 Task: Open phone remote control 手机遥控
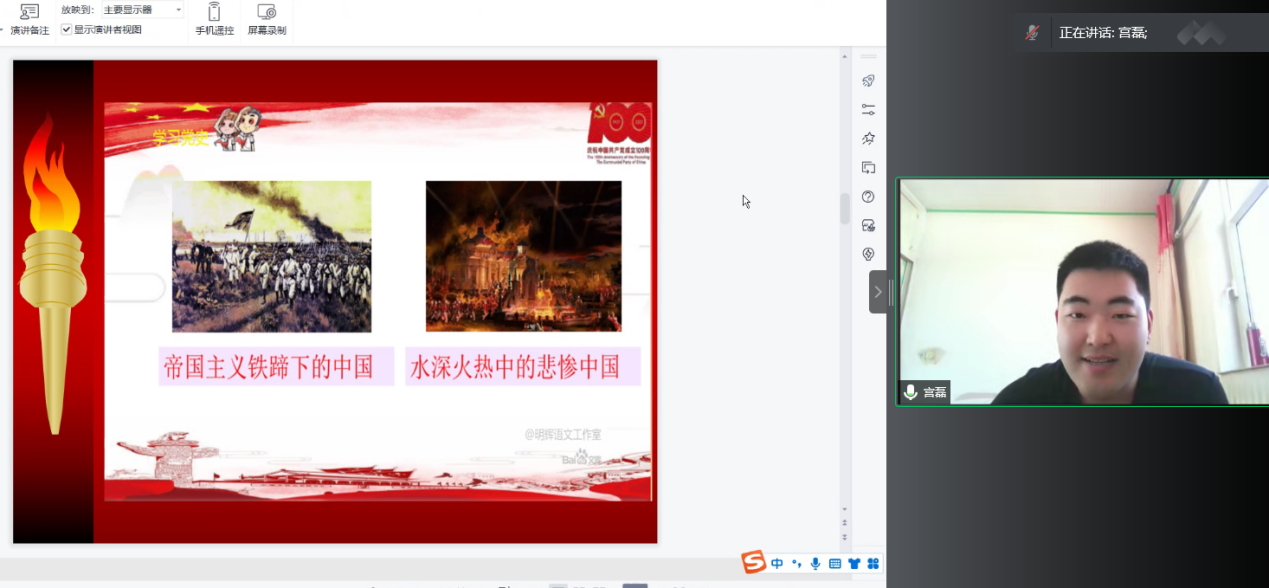point(212,18)
